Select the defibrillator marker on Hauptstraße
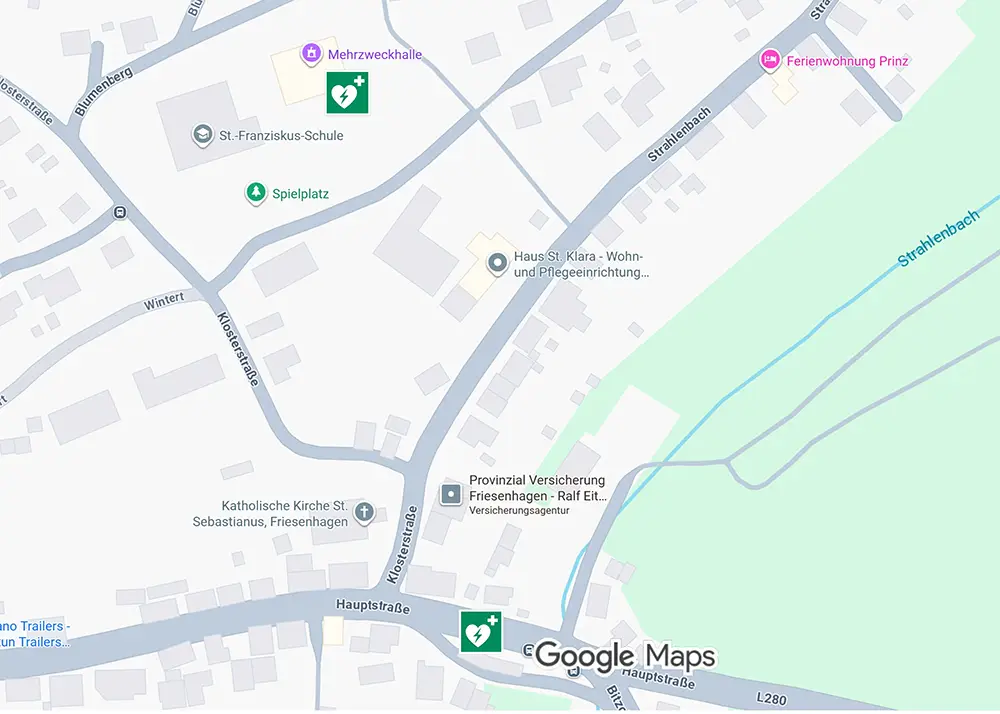1000x714 pixels. [x=482, y=632]
